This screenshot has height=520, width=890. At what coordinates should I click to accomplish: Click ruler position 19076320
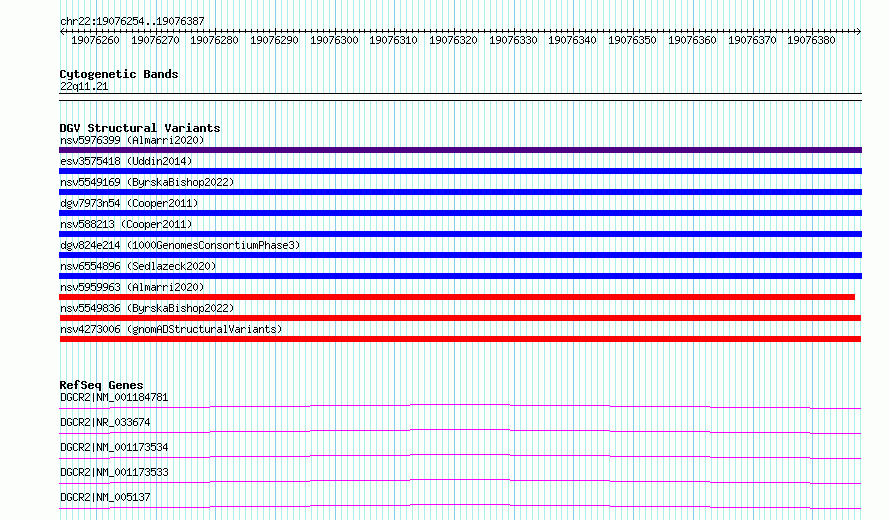click(x=453, y=40)
